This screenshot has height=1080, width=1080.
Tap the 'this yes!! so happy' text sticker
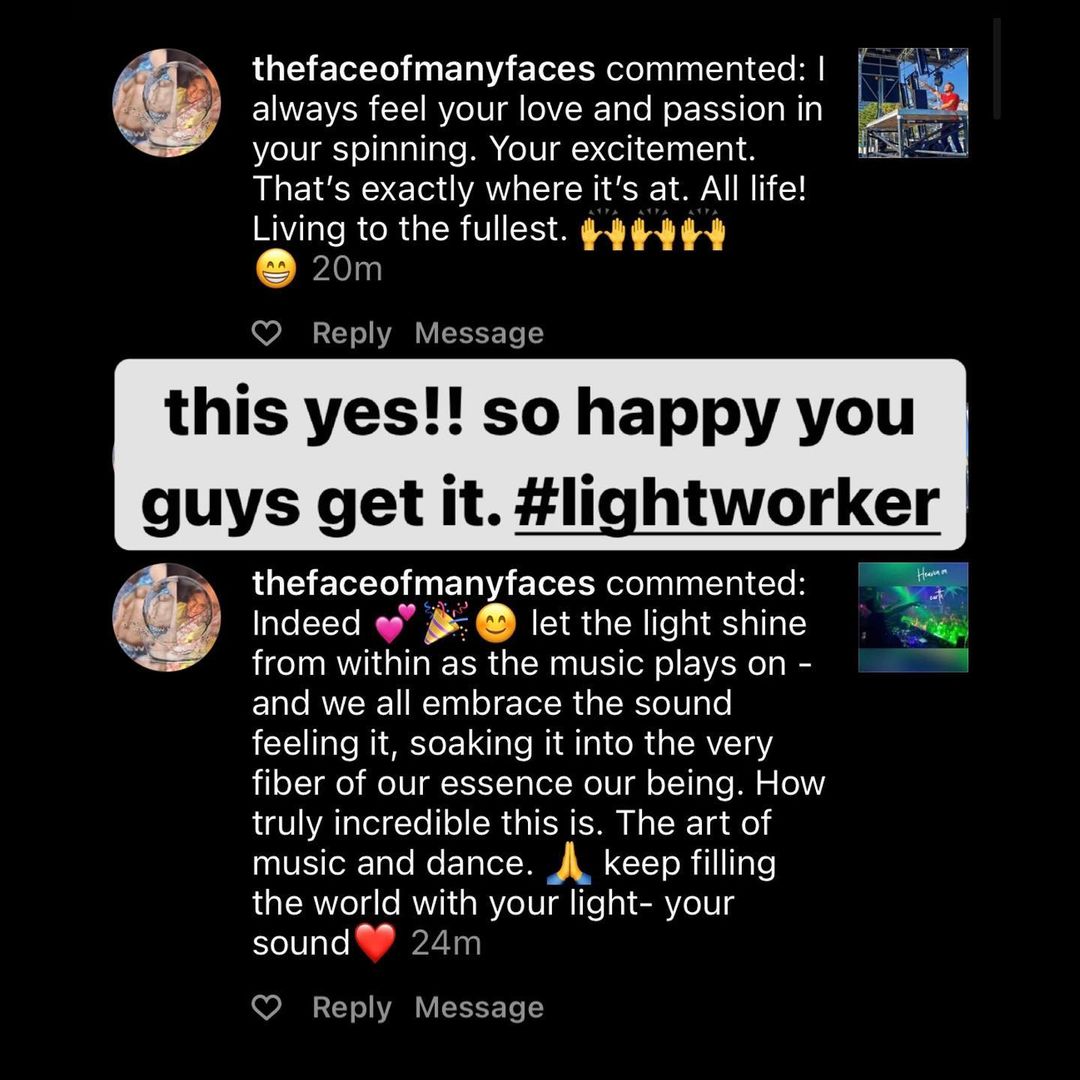pos(540,455)
